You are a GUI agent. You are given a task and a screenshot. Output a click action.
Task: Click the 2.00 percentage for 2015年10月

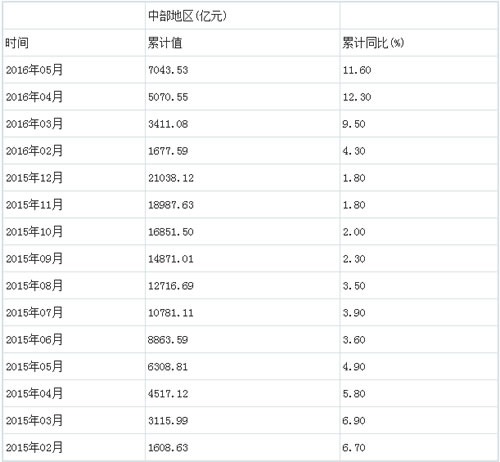point(354,232)
